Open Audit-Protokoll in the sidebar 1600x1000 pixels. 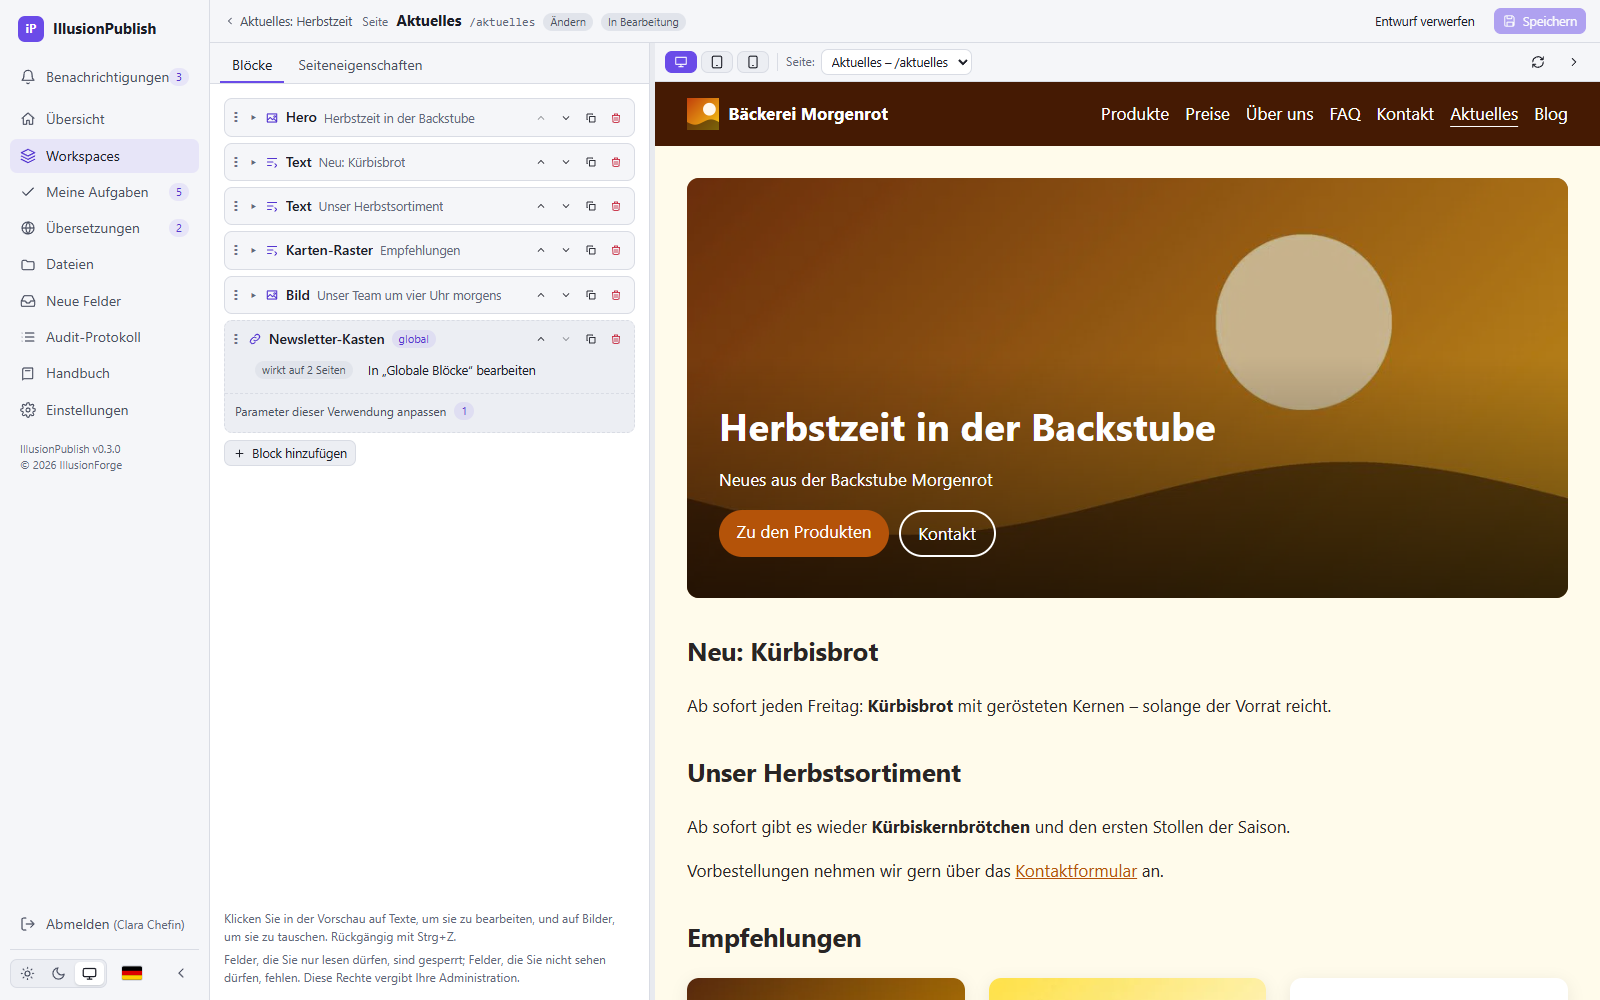click(104, 337)
